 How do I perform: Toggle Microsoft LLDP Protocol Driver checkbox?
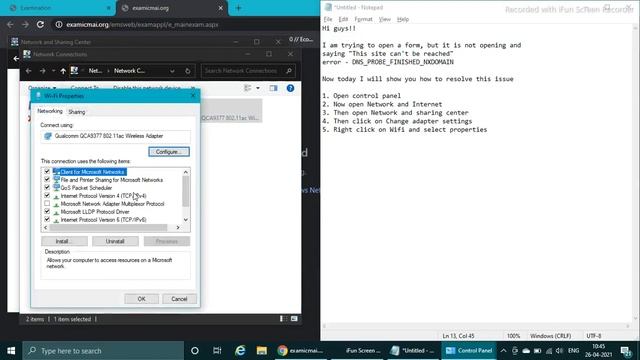click(x=47, y=211)
